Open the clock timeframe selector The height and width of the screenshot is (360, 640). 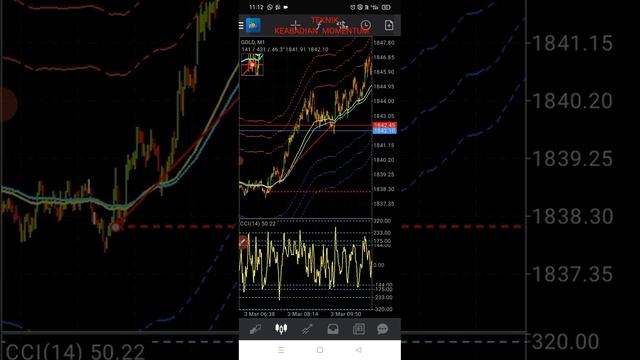[x=366, y=25]
